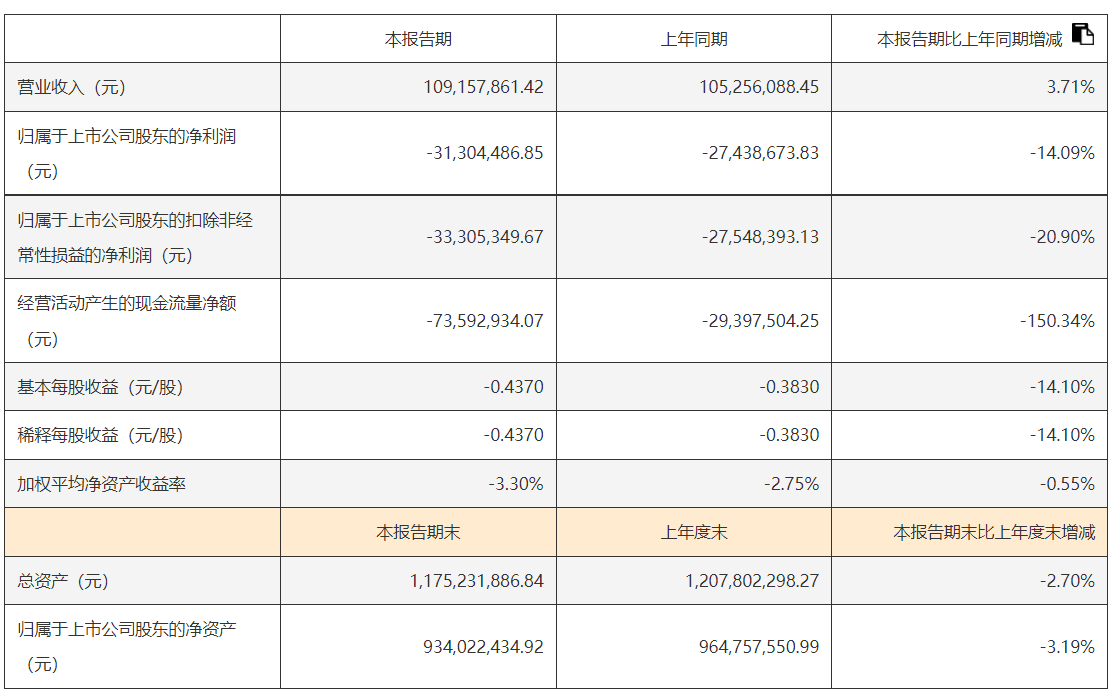Select the 上年同期 column header

(x=694, y=40)
